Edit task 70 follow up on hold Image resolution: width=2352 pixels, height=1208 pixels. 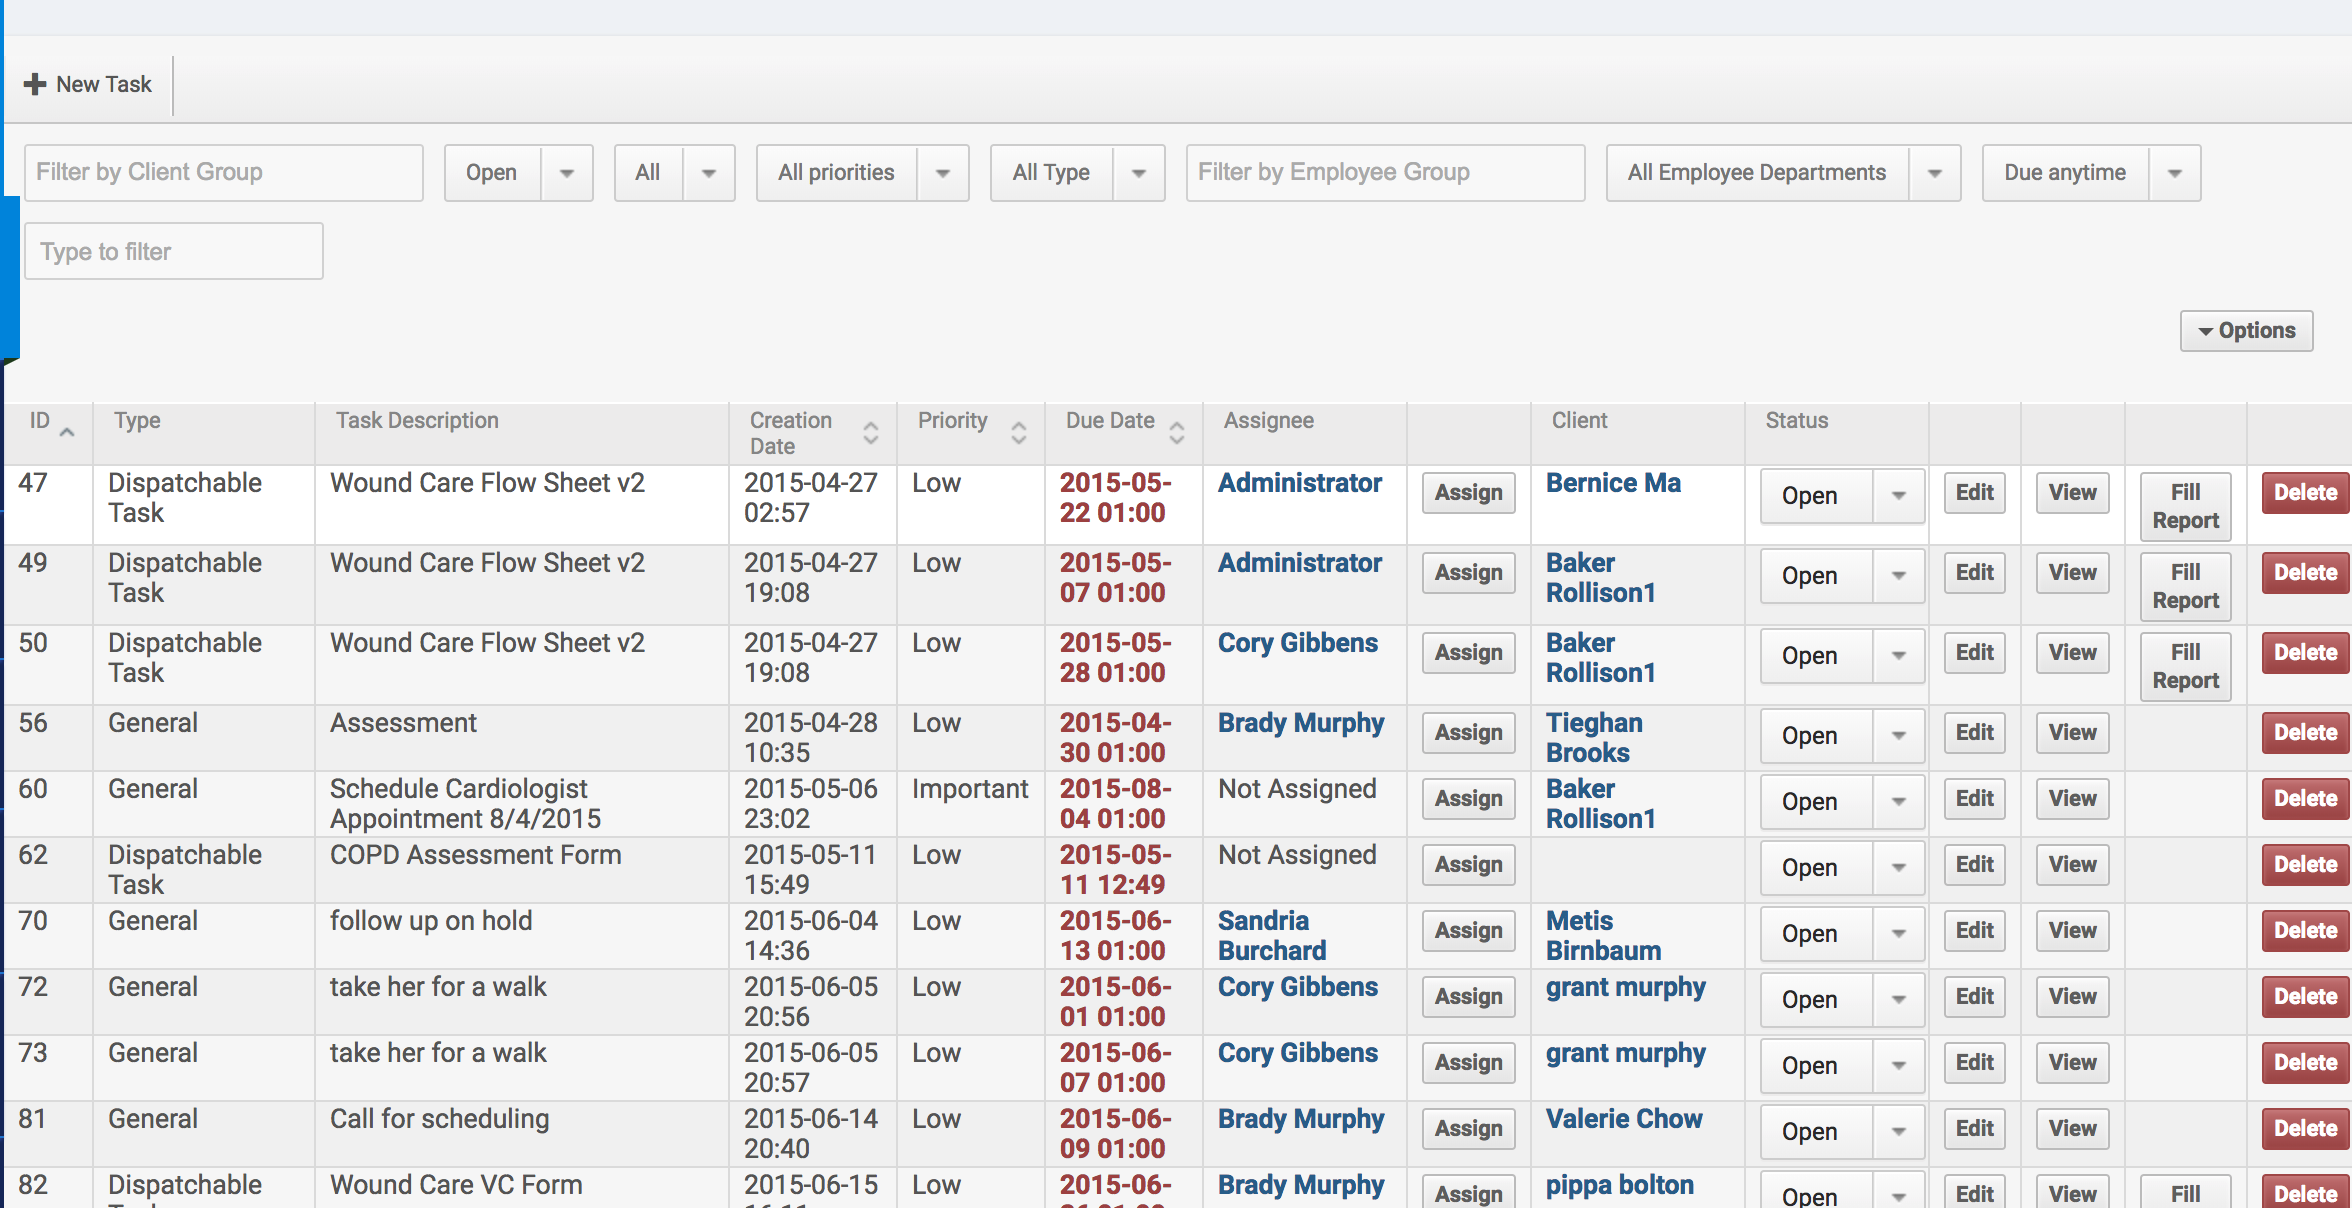[1974, 931]
